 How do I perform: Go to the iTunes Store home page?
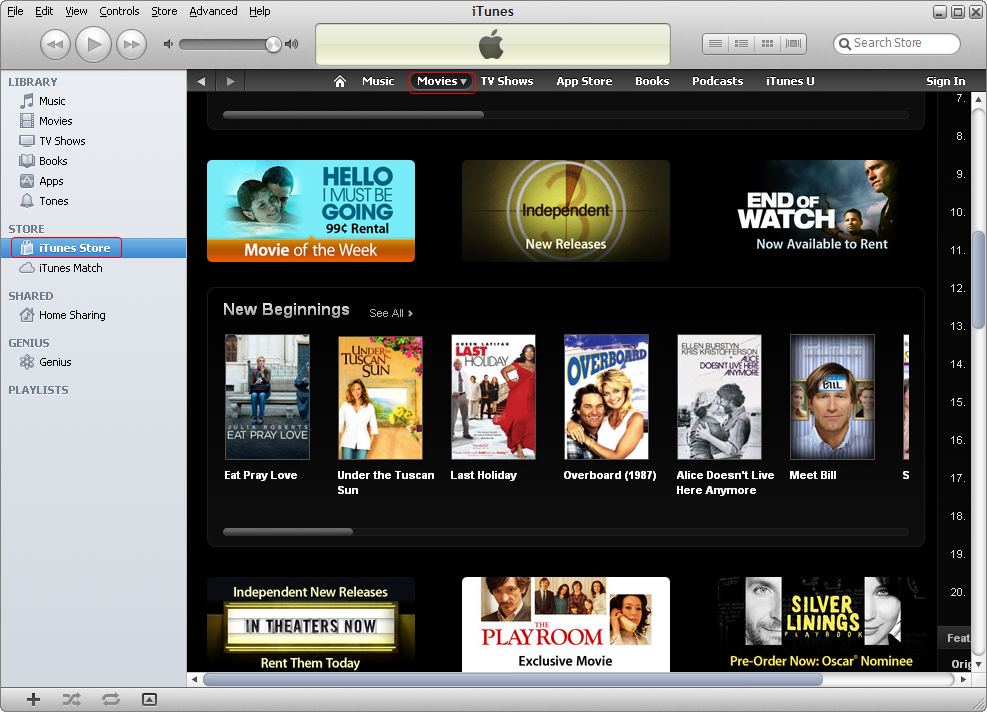[x=340, y=81]
